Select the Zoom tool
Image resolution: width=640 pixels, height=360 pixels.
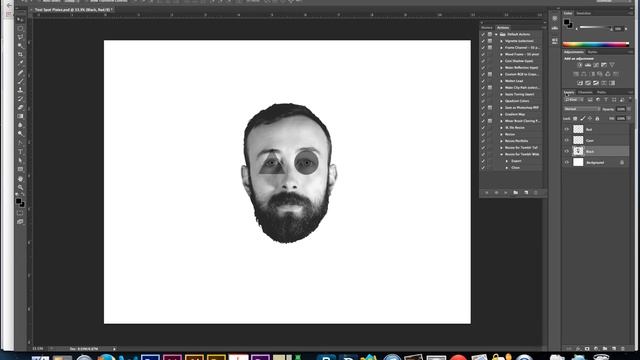click(x=20, y=187)
